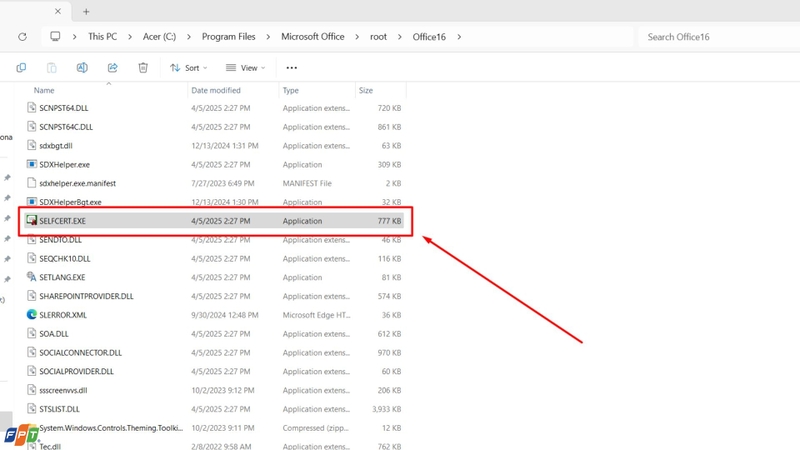Click Compressed (zipp... type cell
The image size is (800, 450).
click(316, 428)
